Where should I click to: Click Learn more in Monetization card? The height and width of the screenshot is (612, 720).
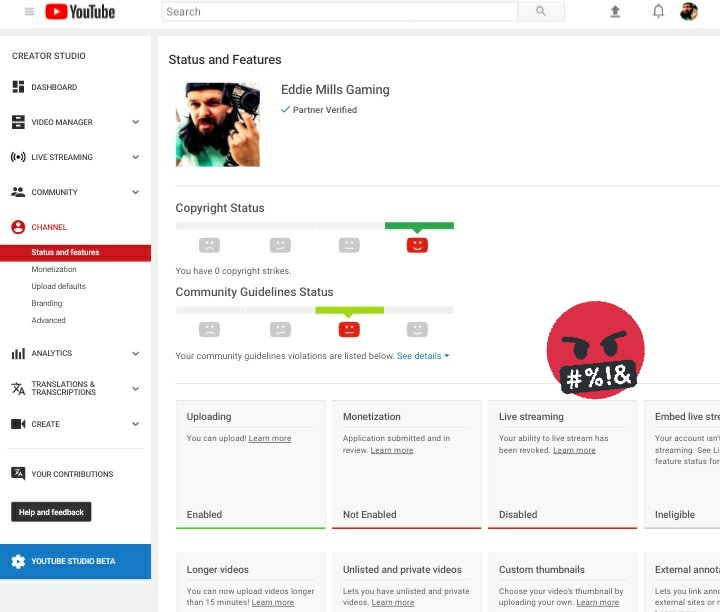[392, 450]
